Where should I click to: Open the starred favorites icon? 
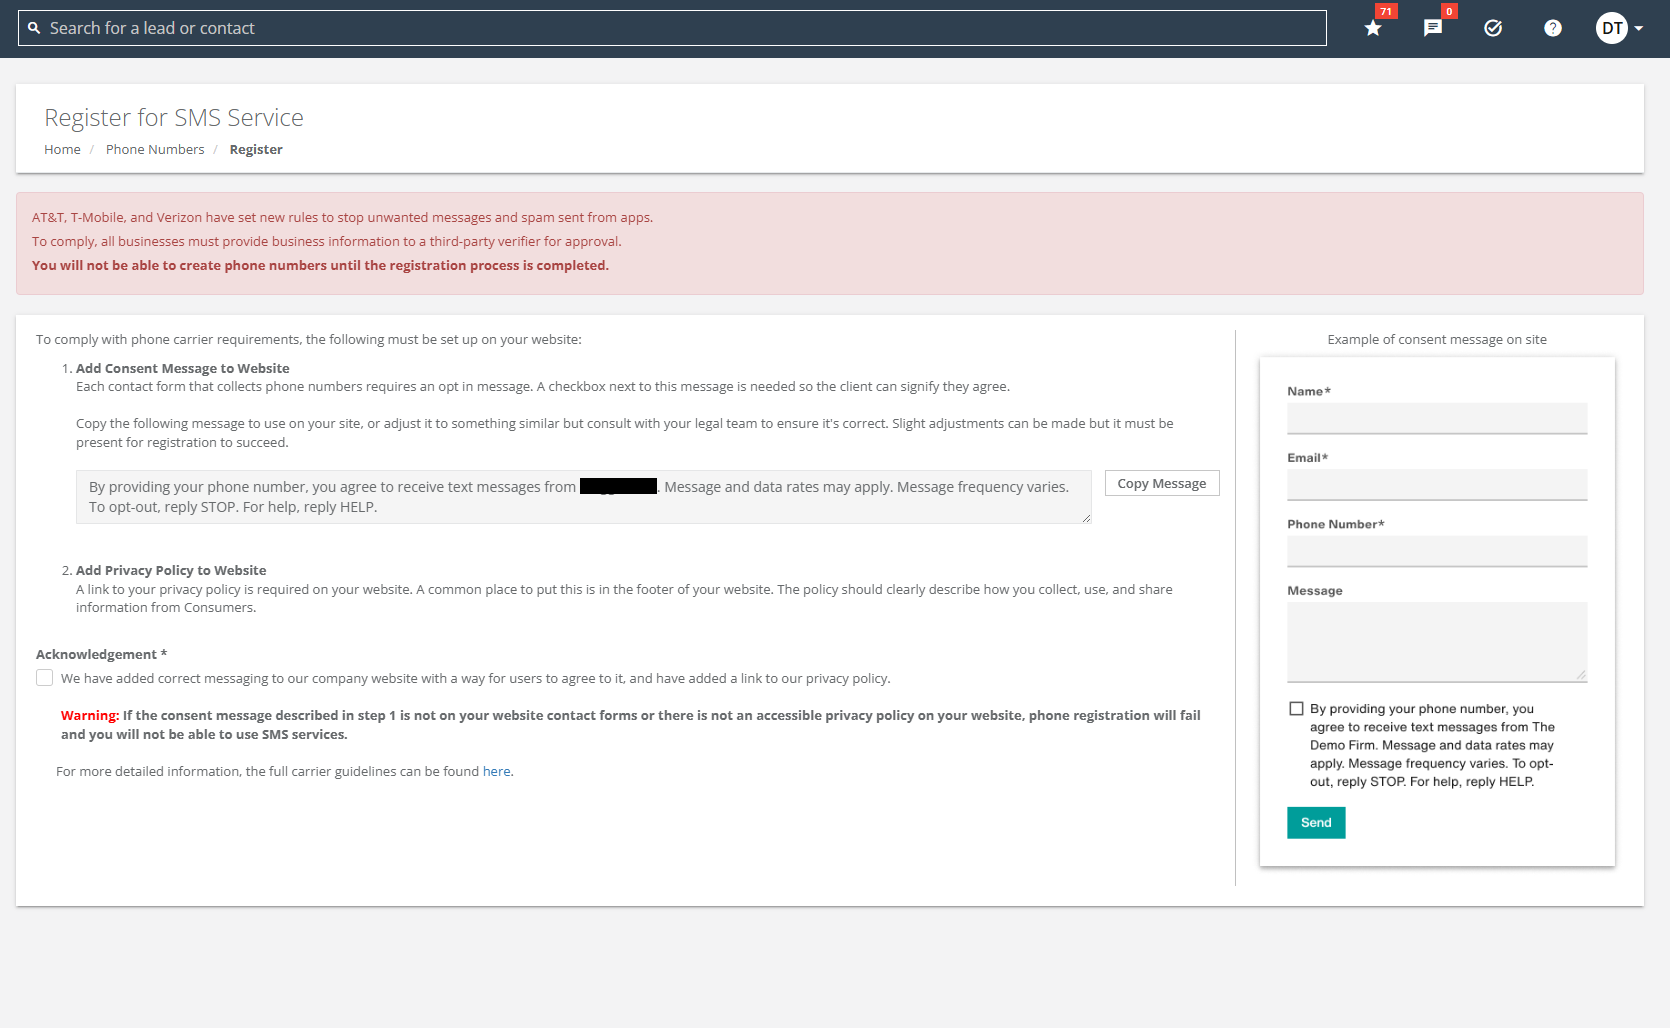1373,28
